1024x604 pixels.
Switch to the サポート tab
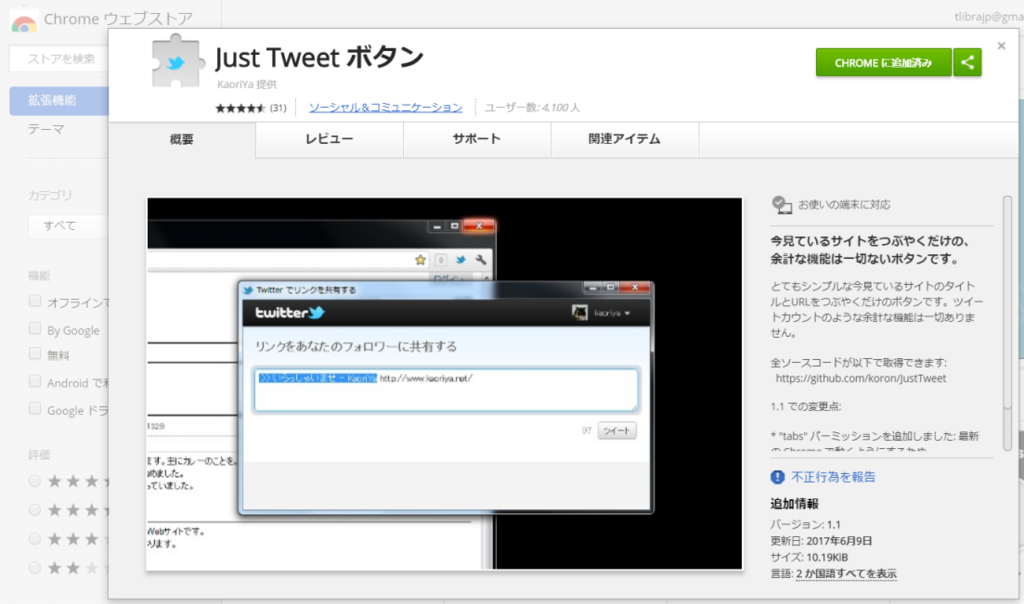coord(477,139)
